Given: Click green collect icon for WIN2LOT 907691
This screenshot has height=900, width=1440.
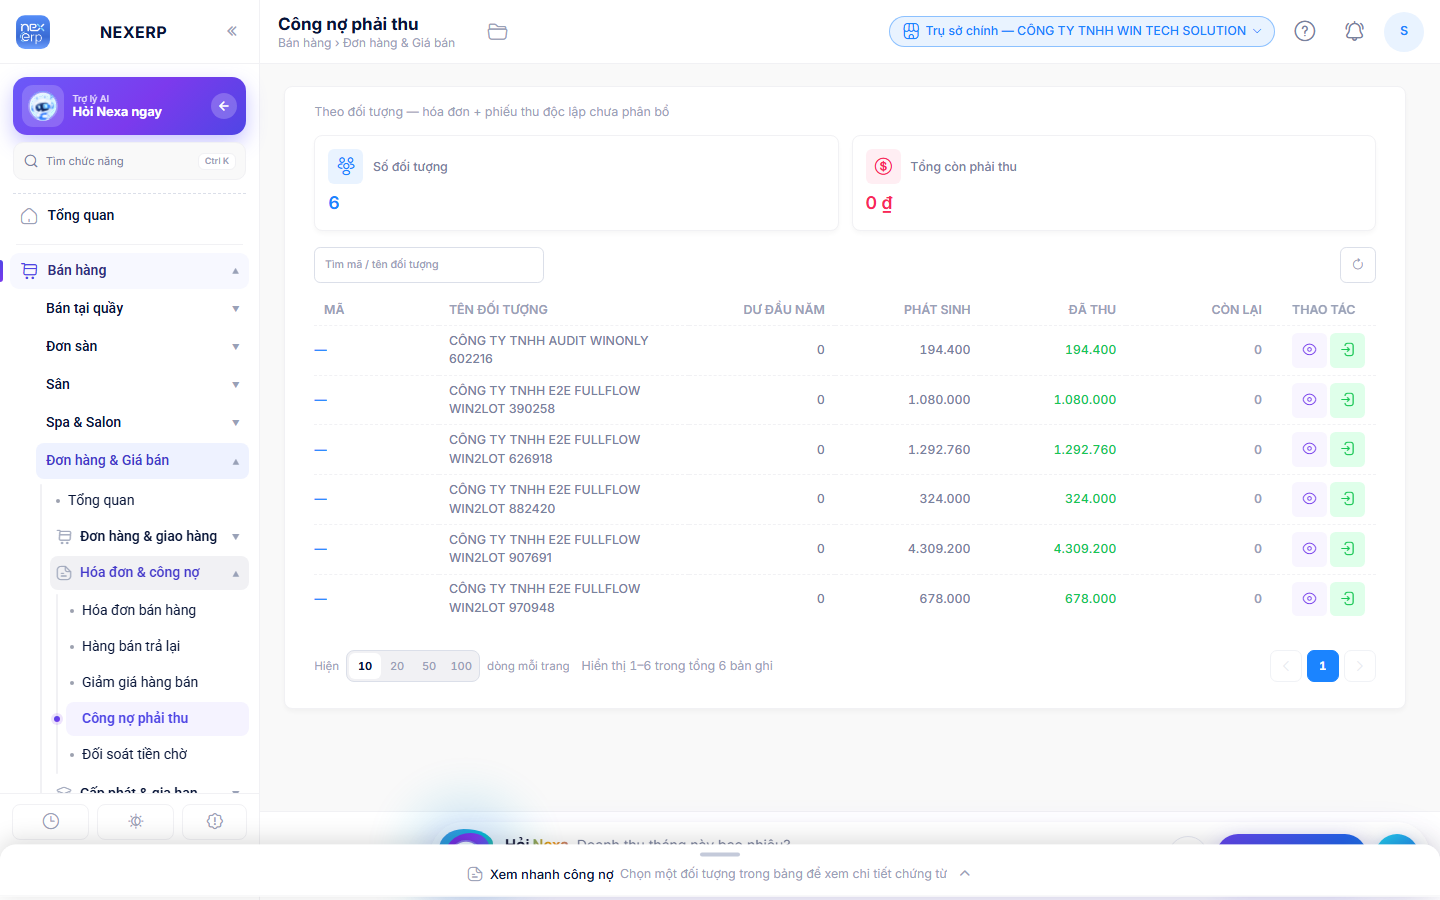Looking at the screenshot, I should click(x=1348, y=549).
